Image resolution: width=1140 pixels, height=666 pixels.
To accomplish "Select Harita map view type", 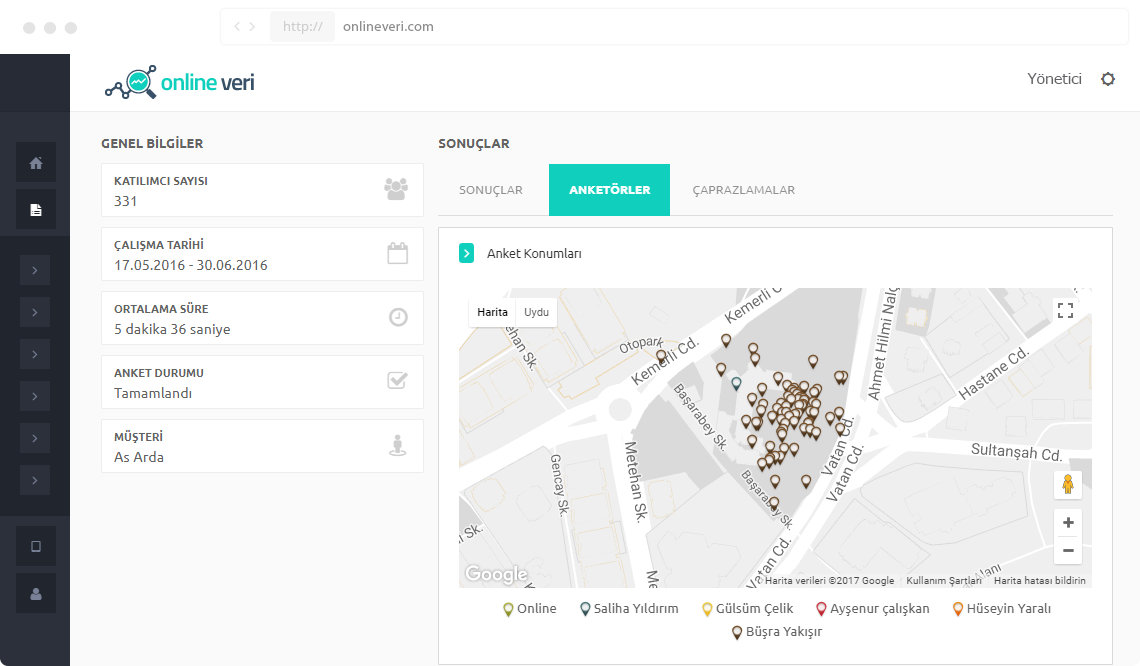I will 492,312.
